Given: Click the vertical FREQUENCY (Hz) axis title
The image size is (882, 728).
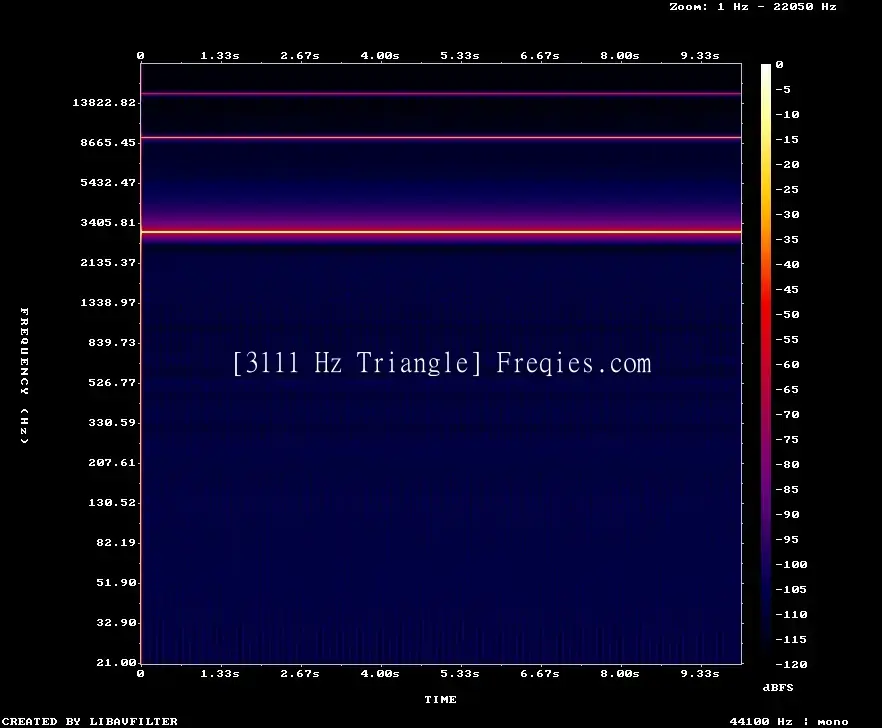Looking at the screenshot, I should [x=24, y=375].
